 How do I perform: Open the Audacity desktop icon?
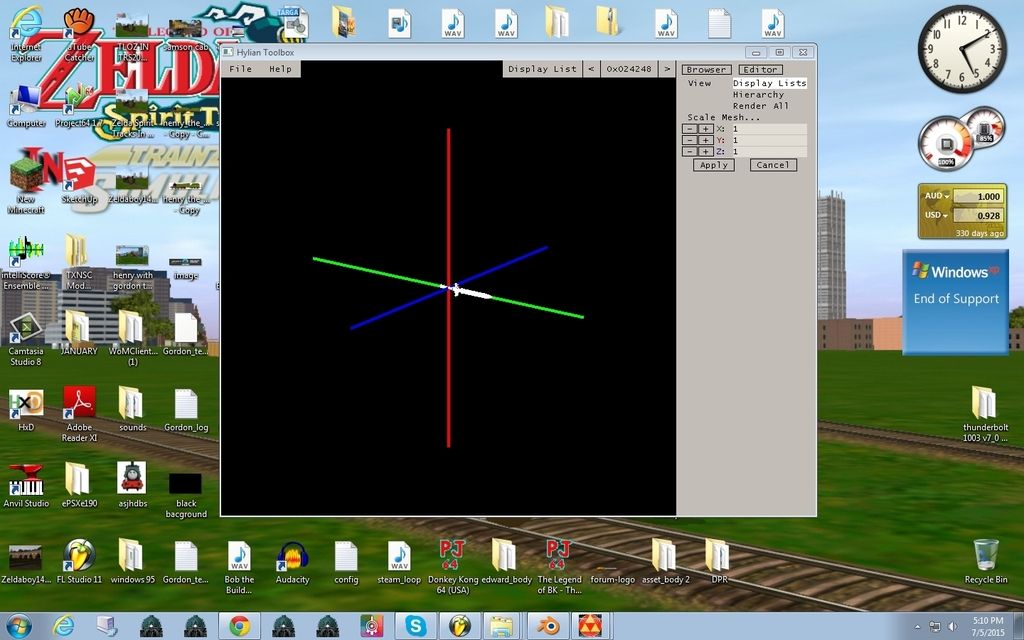[292, 556]
